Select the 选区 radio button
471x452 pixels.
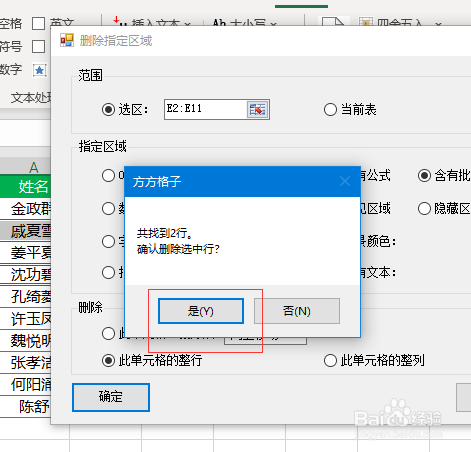pyautogui.click(x=108, y=109)
